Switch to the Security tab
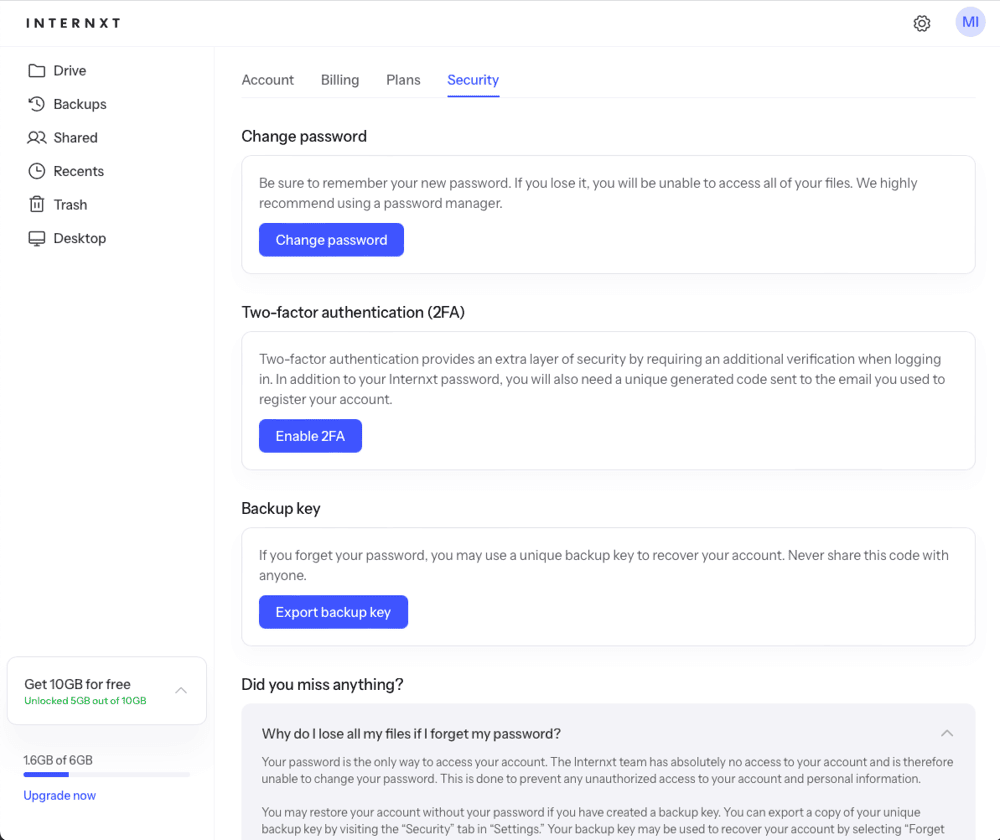Image resolution: width=1000 pixels, height=840 pixels. (472, 80)
